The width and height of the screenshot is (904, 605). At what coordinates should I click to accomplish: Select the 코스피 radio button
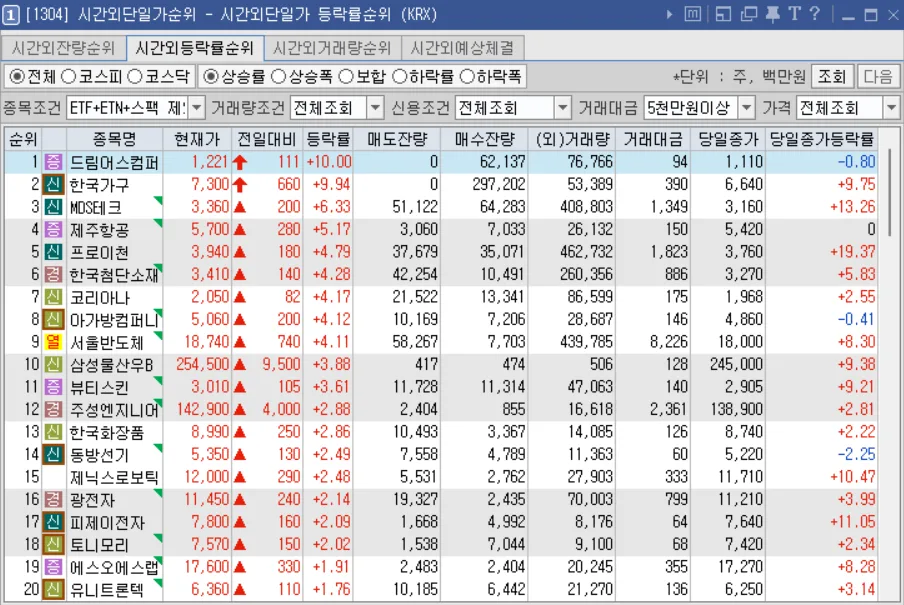point(68,77)
